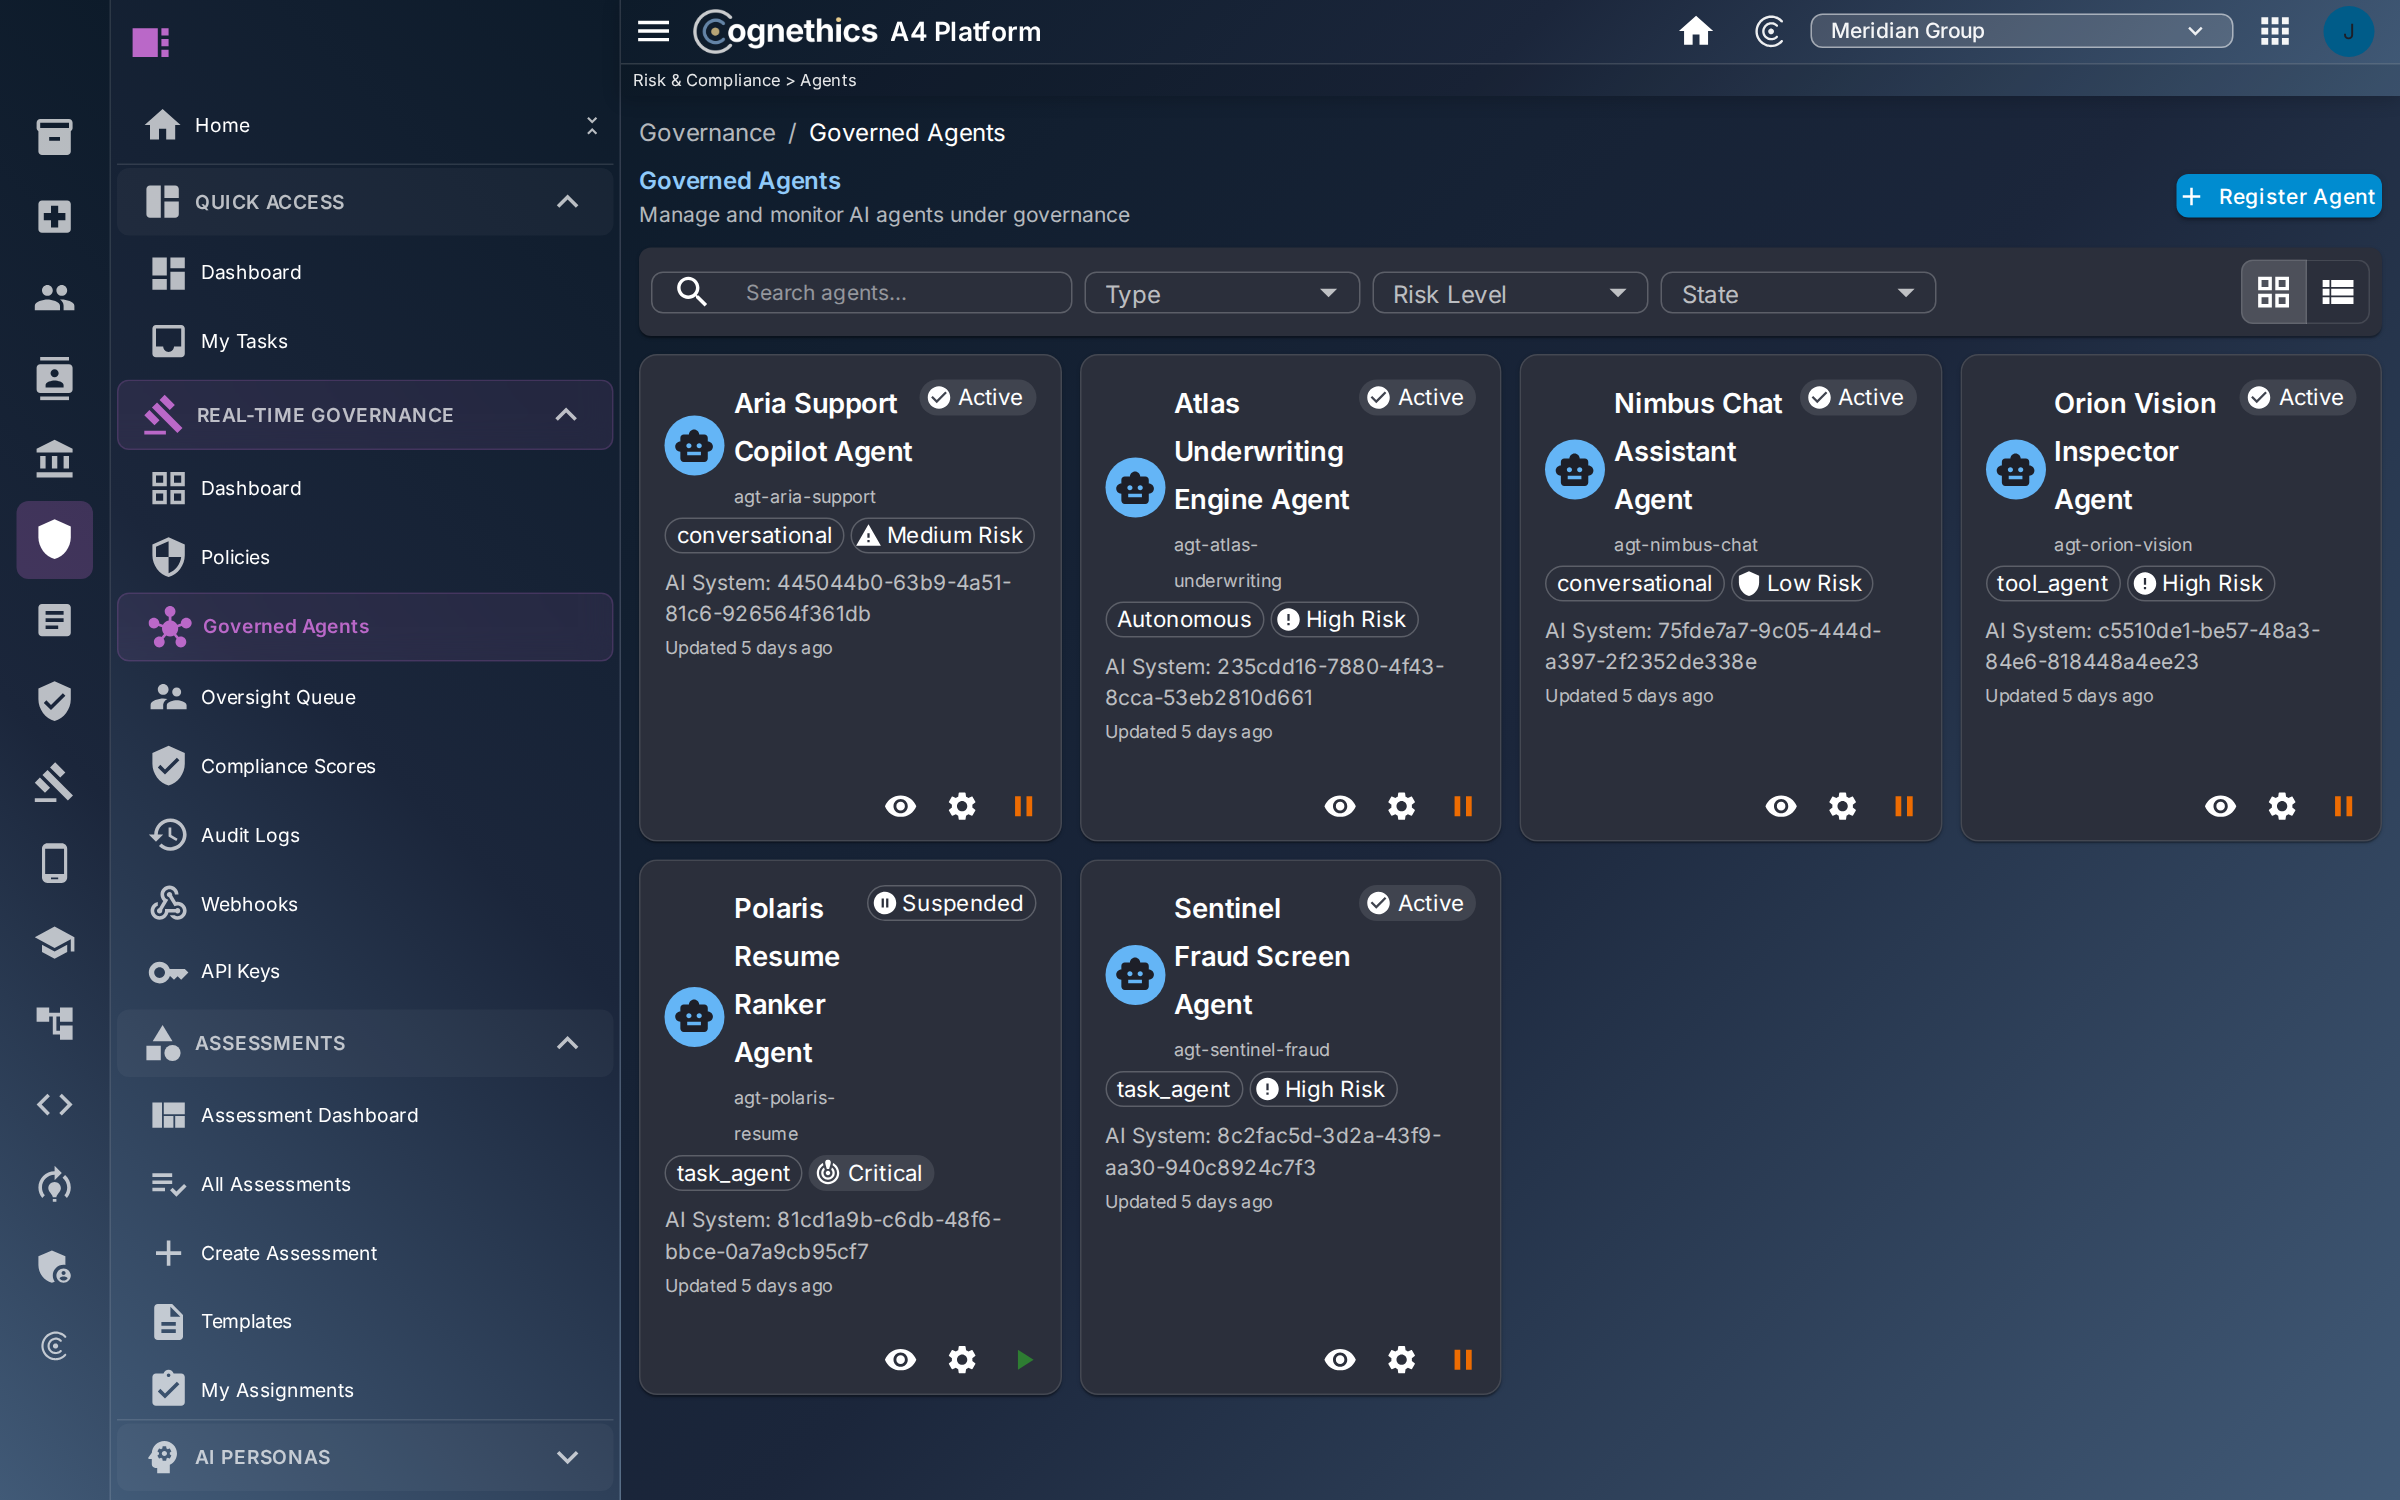Click the Register Agent button
The width and height of the screenshot is (2400, 1500).
click(x=2278, y=196)
